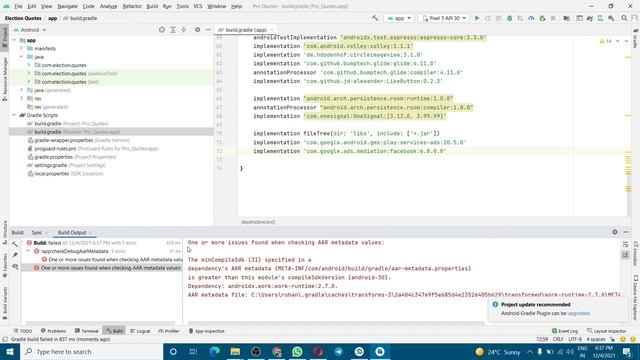Expand java (generated) folder
Viewport: 640px width, 360px height.
pyautogui.click(x=22, y=90)
